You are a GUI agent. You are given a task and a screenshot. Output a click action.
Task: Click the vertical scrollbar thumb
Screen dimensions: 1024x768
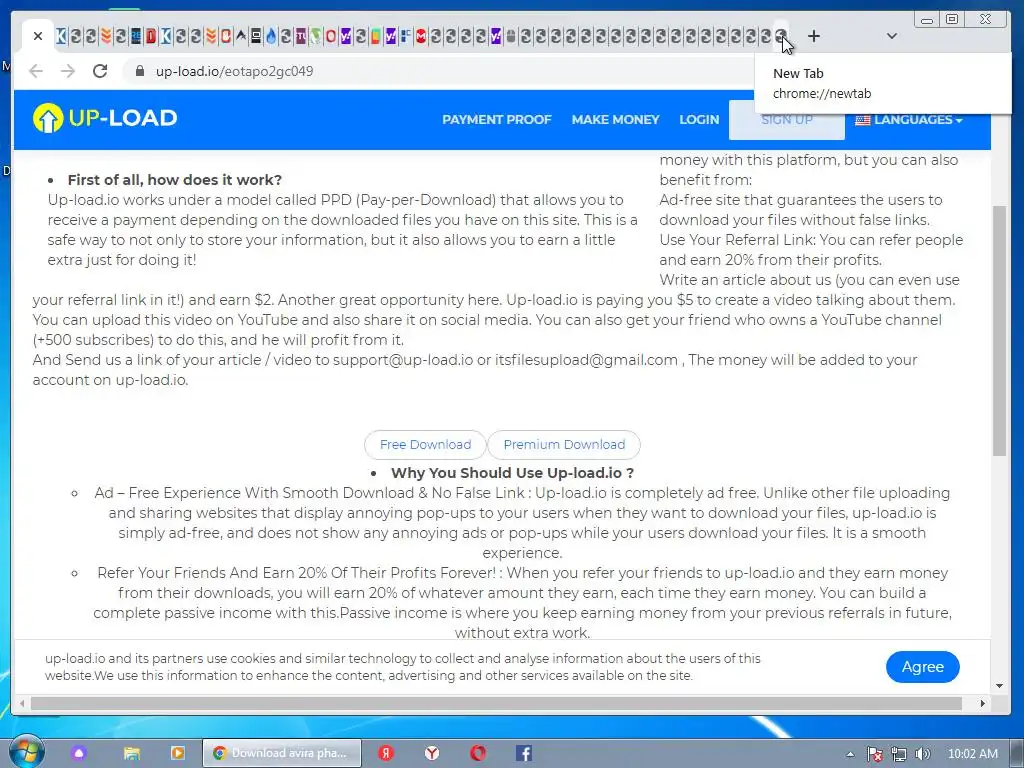(999, 331)
